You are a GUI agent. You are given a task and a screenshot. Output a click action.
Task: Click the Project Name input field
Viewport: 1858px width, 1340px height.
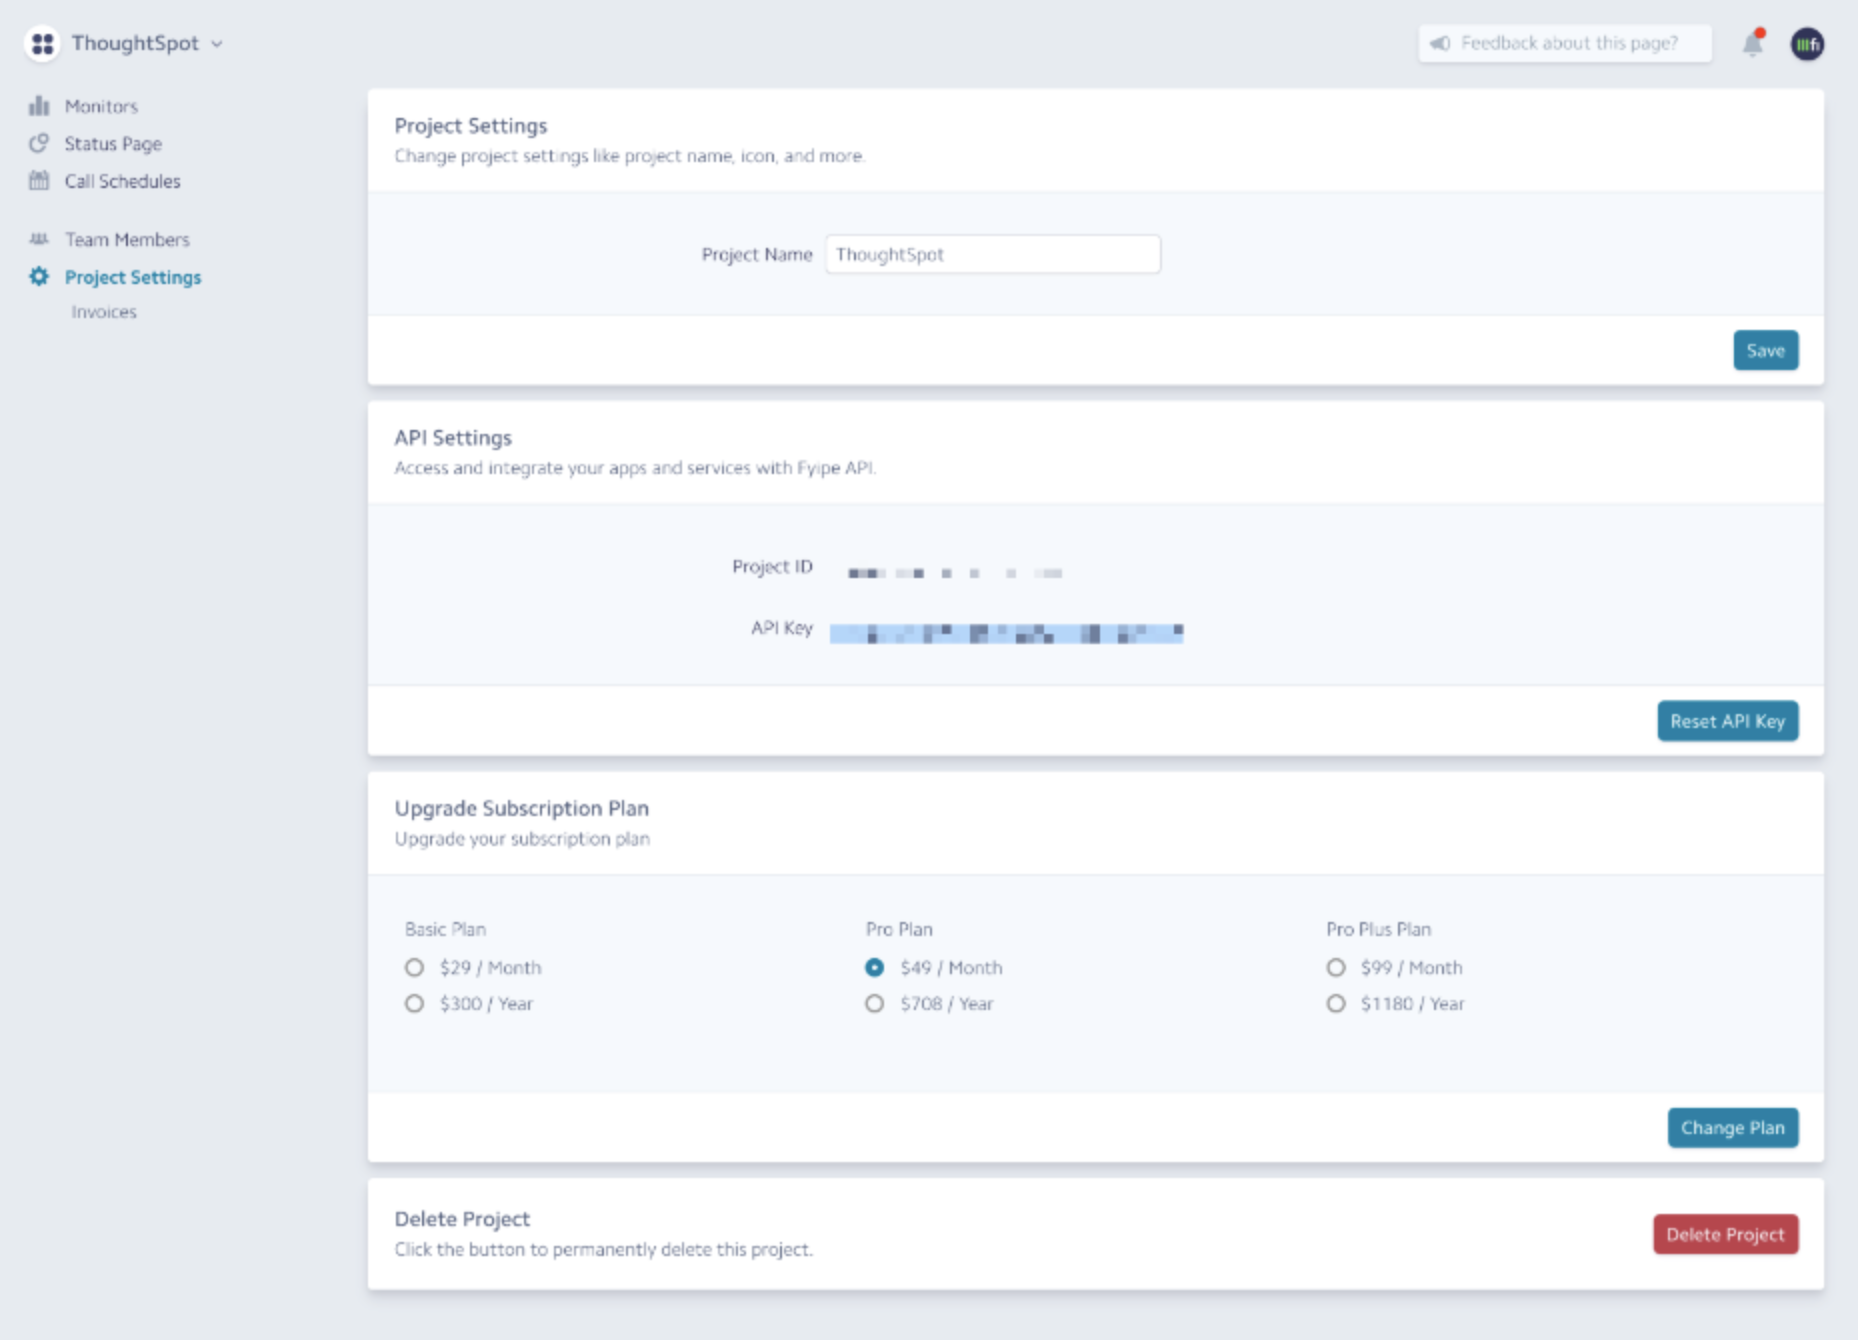(992, 254)
